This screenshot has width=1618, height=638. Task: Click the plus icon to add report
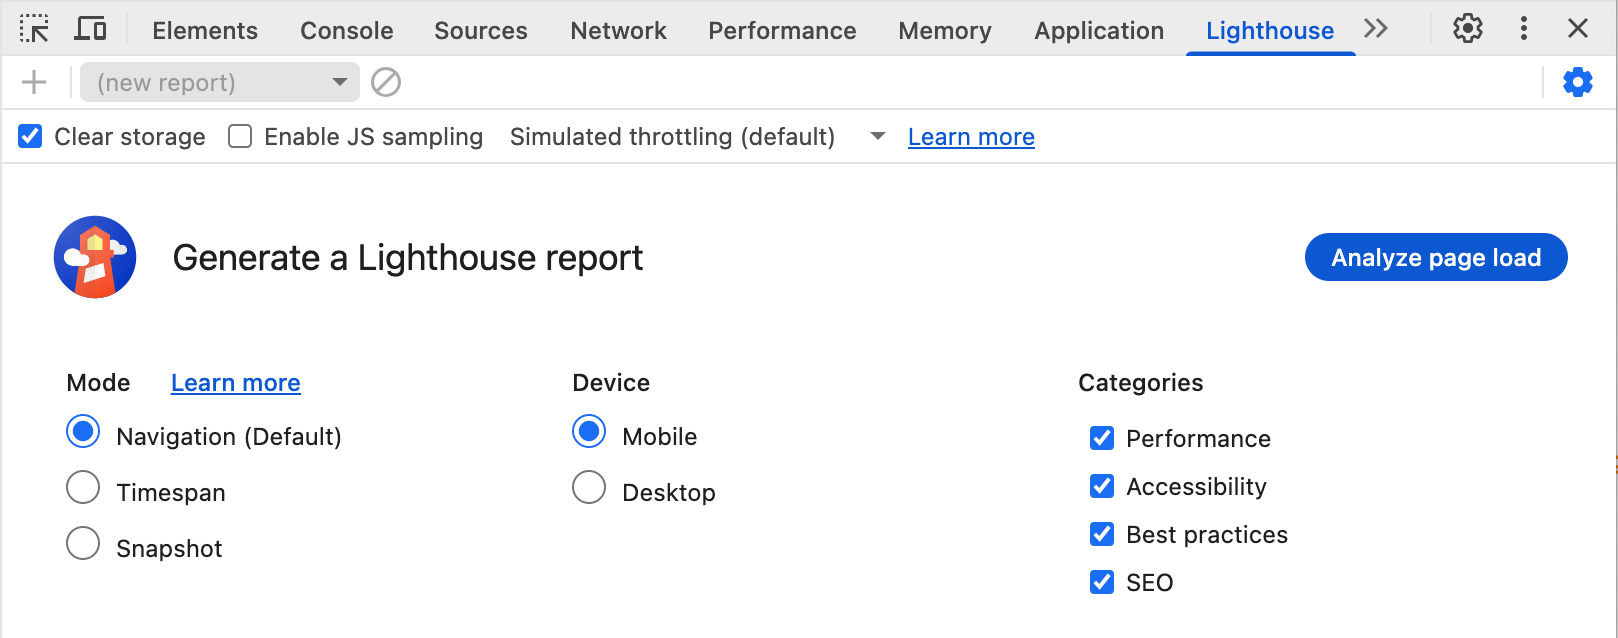(x=34, y=82)
